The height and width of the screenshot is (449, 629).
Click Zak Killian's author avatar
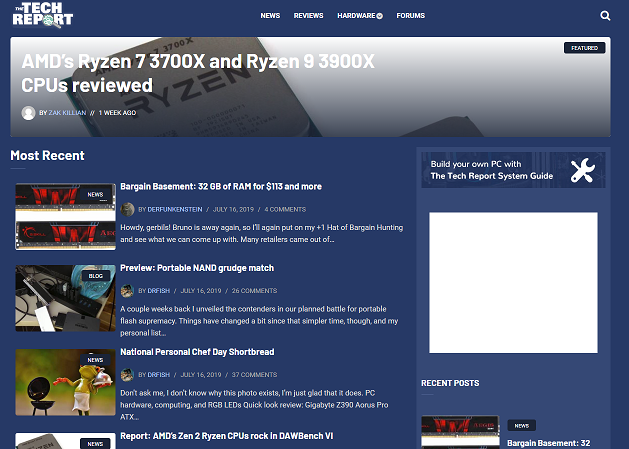(x=28, y=113)
